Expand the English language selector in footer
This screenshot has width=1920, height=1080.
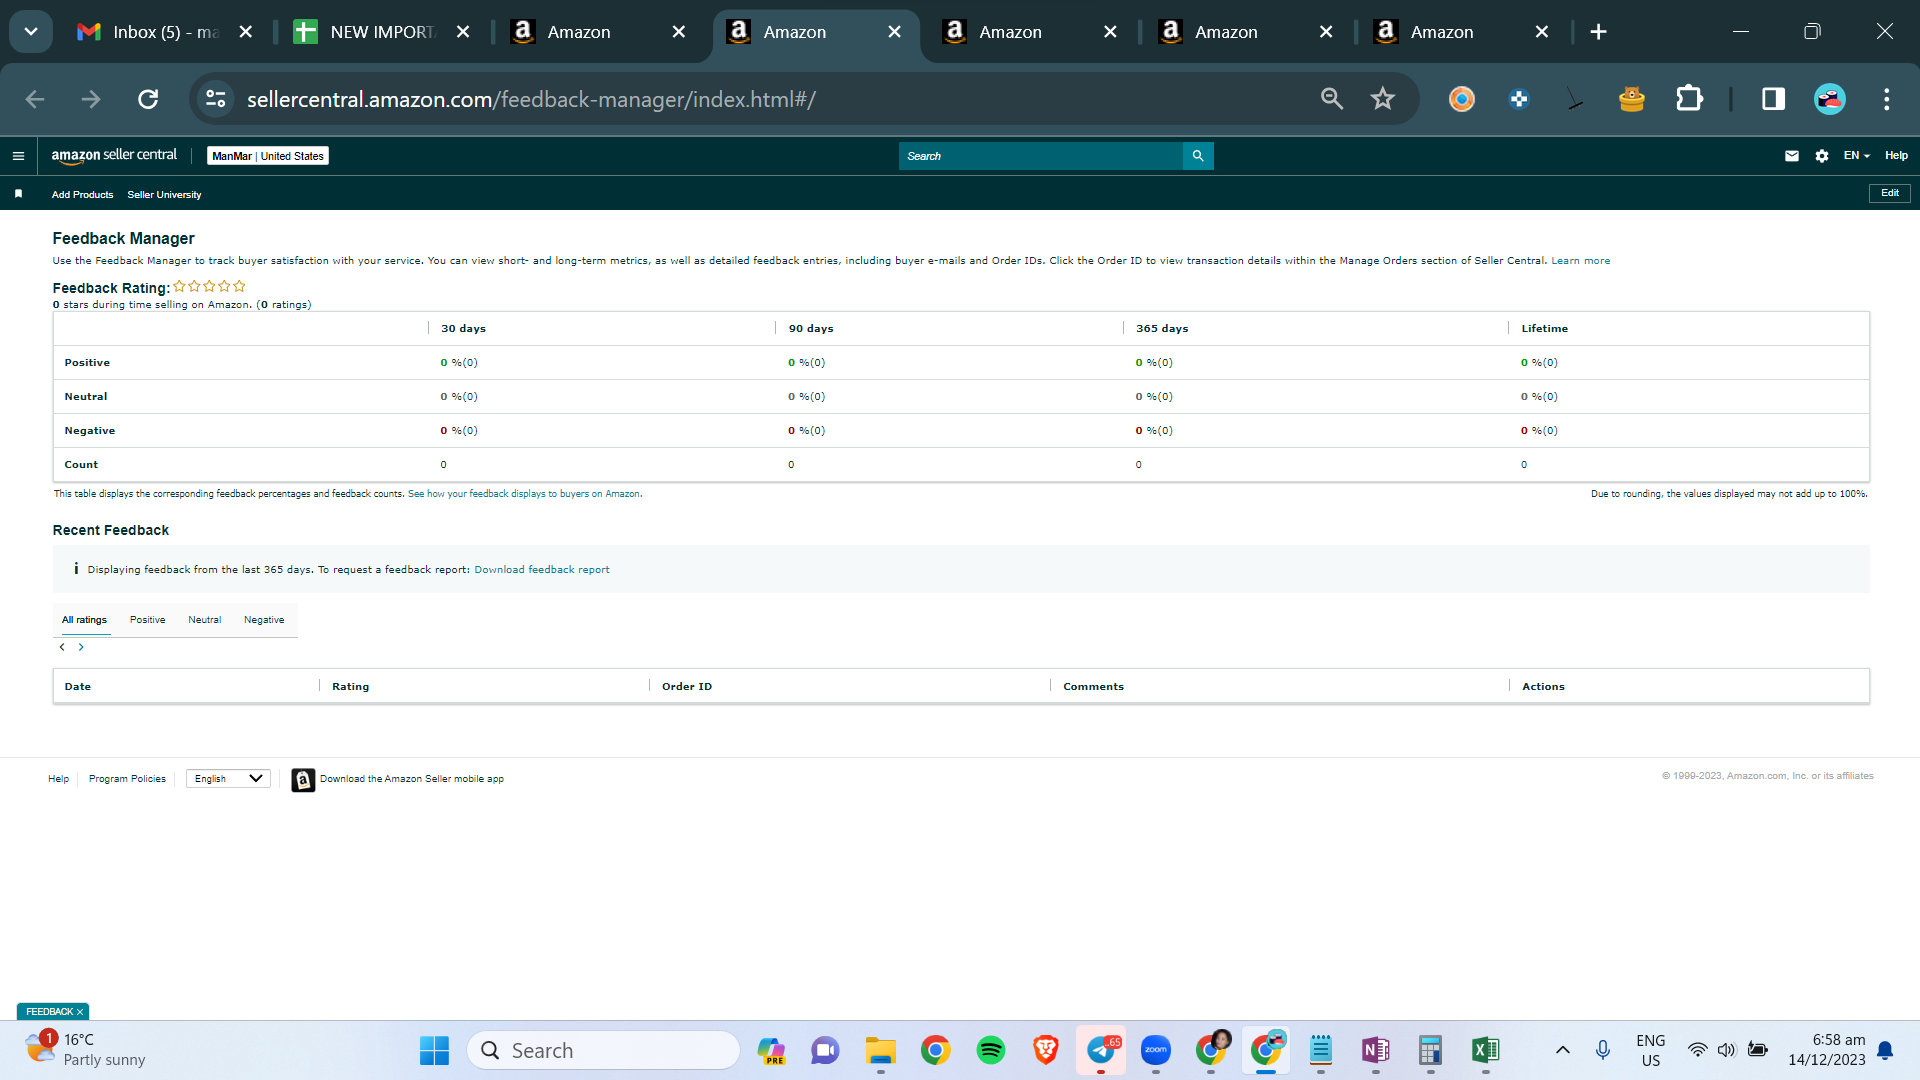[x=228, y=779]
